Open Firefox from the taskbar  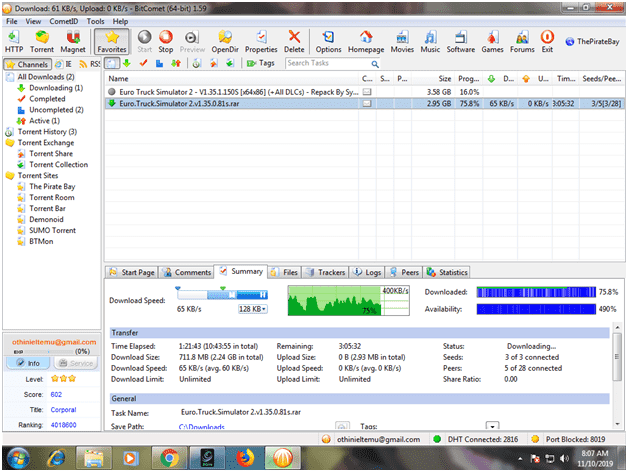pos(245,458)
